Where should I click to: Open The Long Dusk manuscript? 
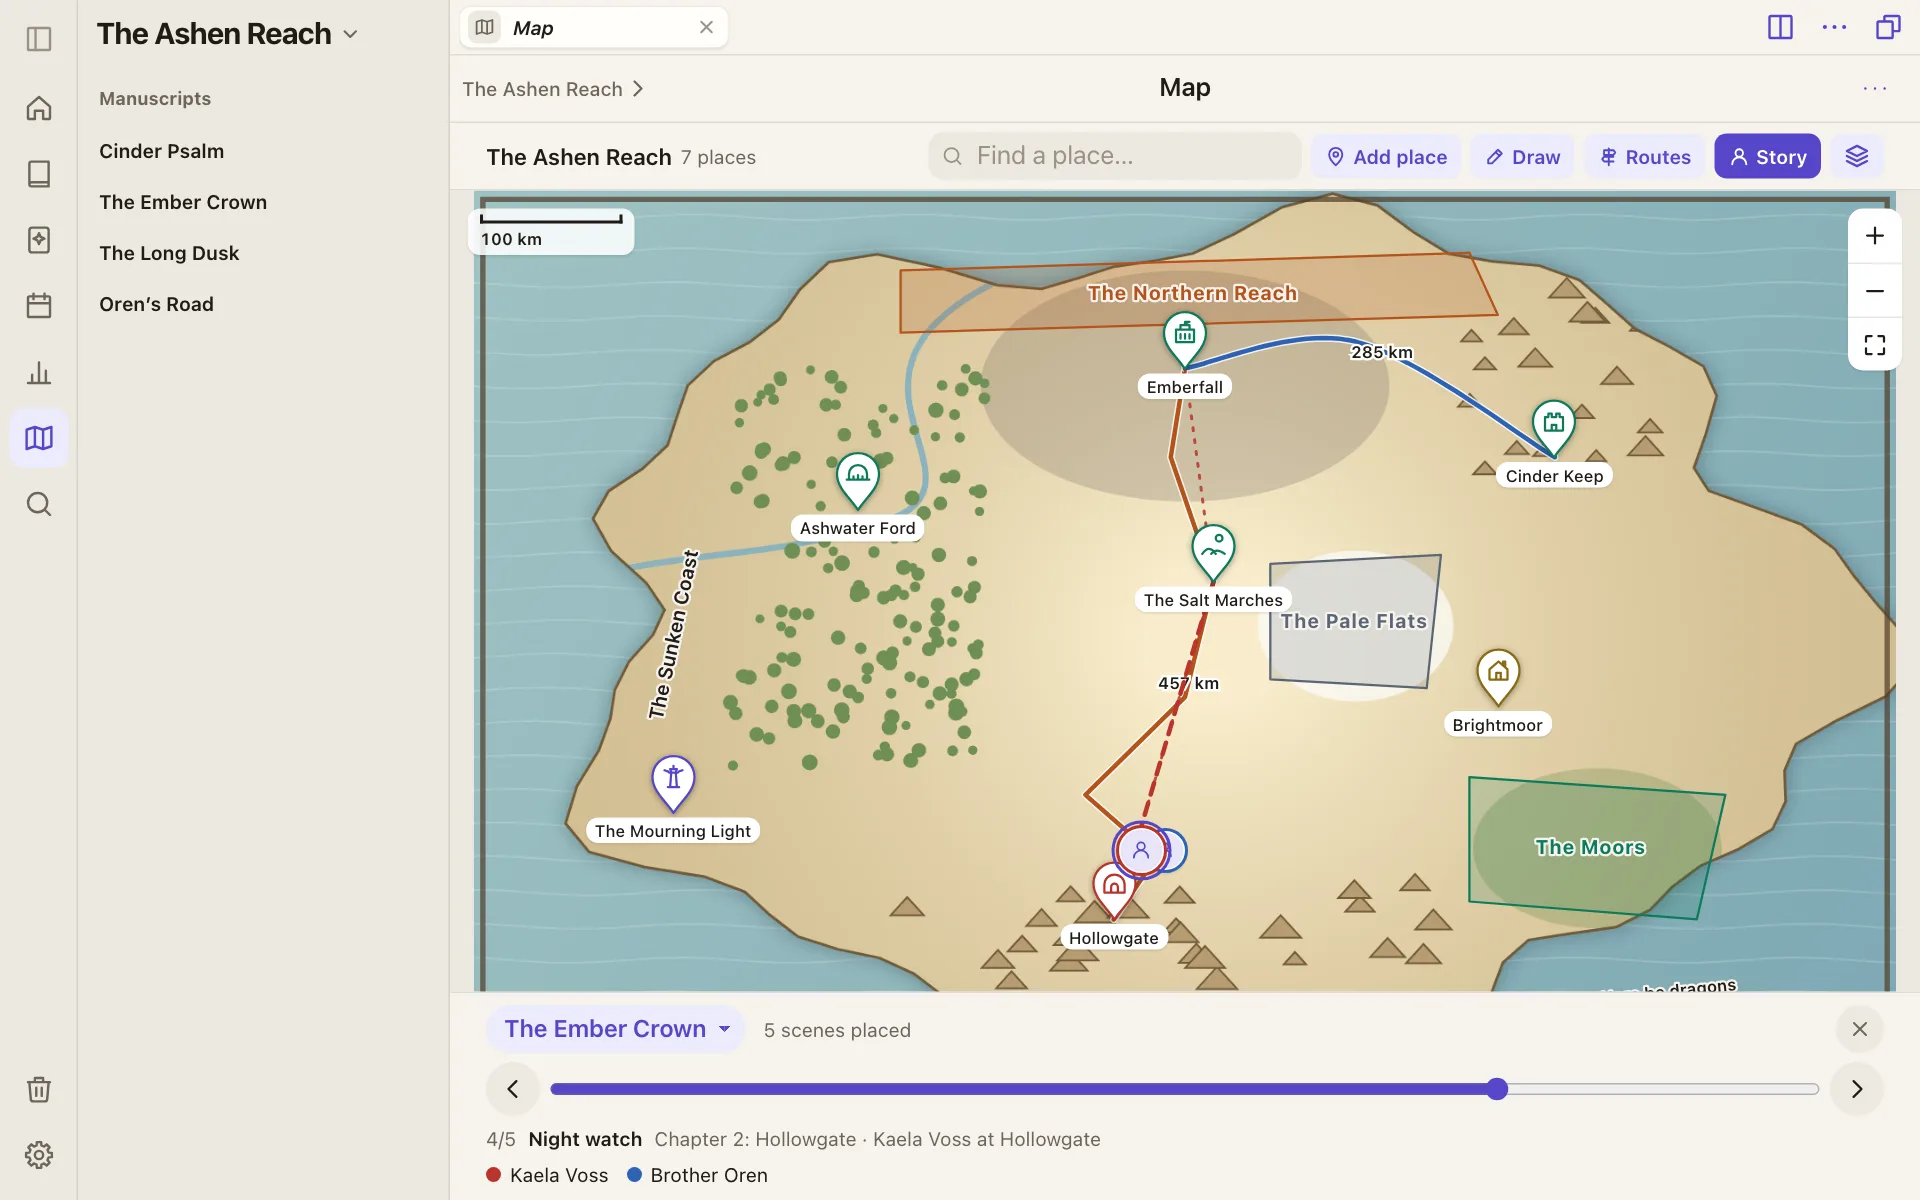click(x=169, y=253)
